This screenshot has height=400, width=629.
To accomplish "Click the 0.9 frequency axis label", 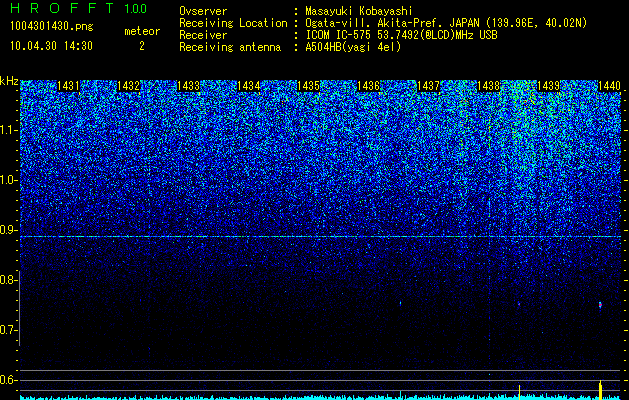I will [8, 230].
